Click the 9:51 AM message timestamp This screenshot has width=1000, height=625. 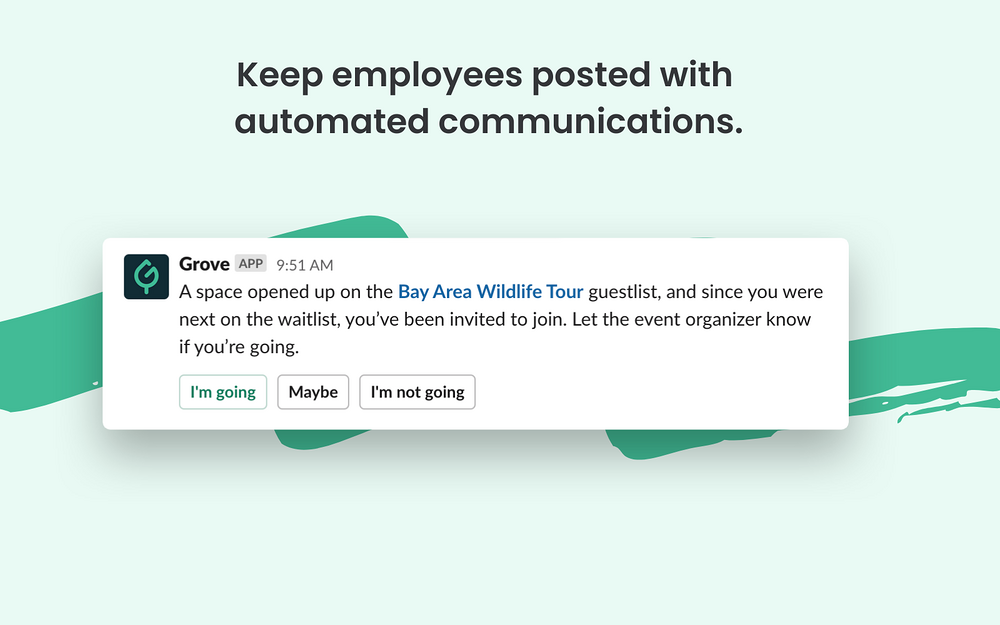click(x=304, y=265)
